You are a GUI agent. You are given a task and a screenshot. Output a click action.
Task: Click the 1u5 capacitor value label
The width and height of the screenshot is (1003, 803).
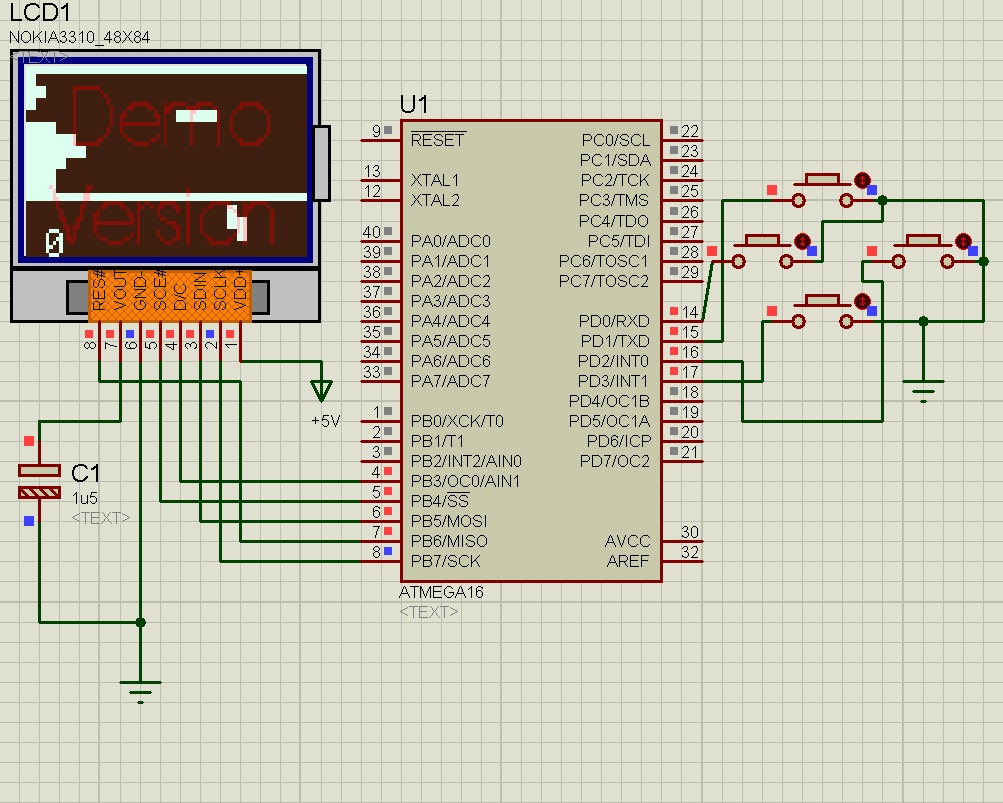click(84, 498)
